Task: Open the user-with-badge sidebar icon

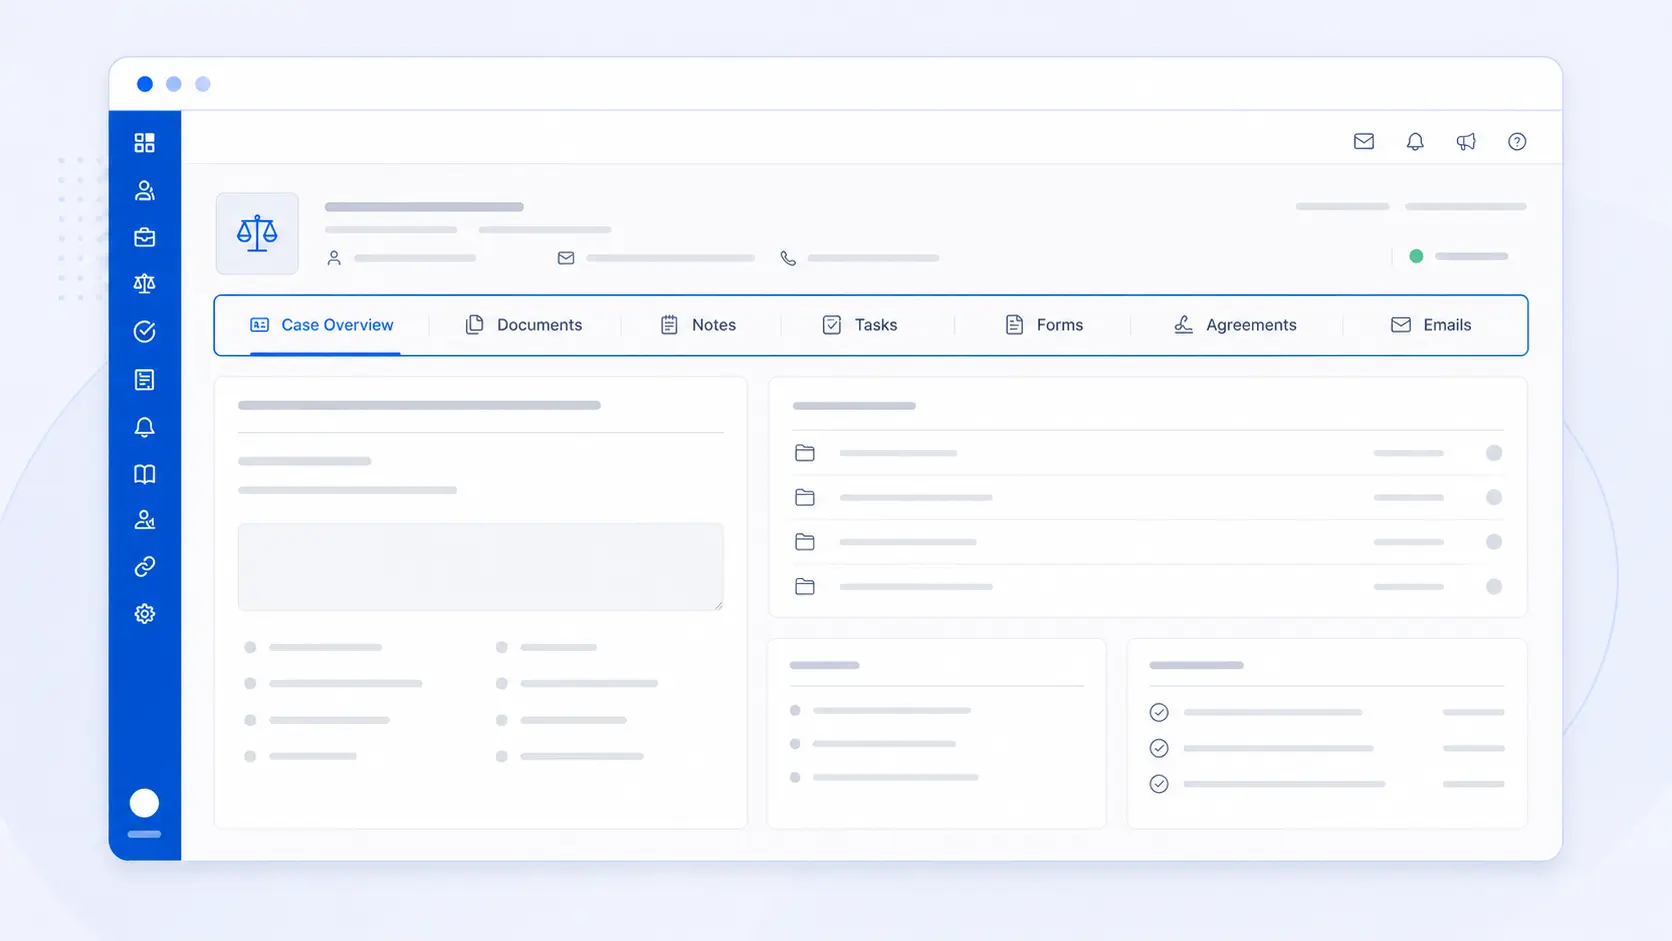Action: [145, 520]
